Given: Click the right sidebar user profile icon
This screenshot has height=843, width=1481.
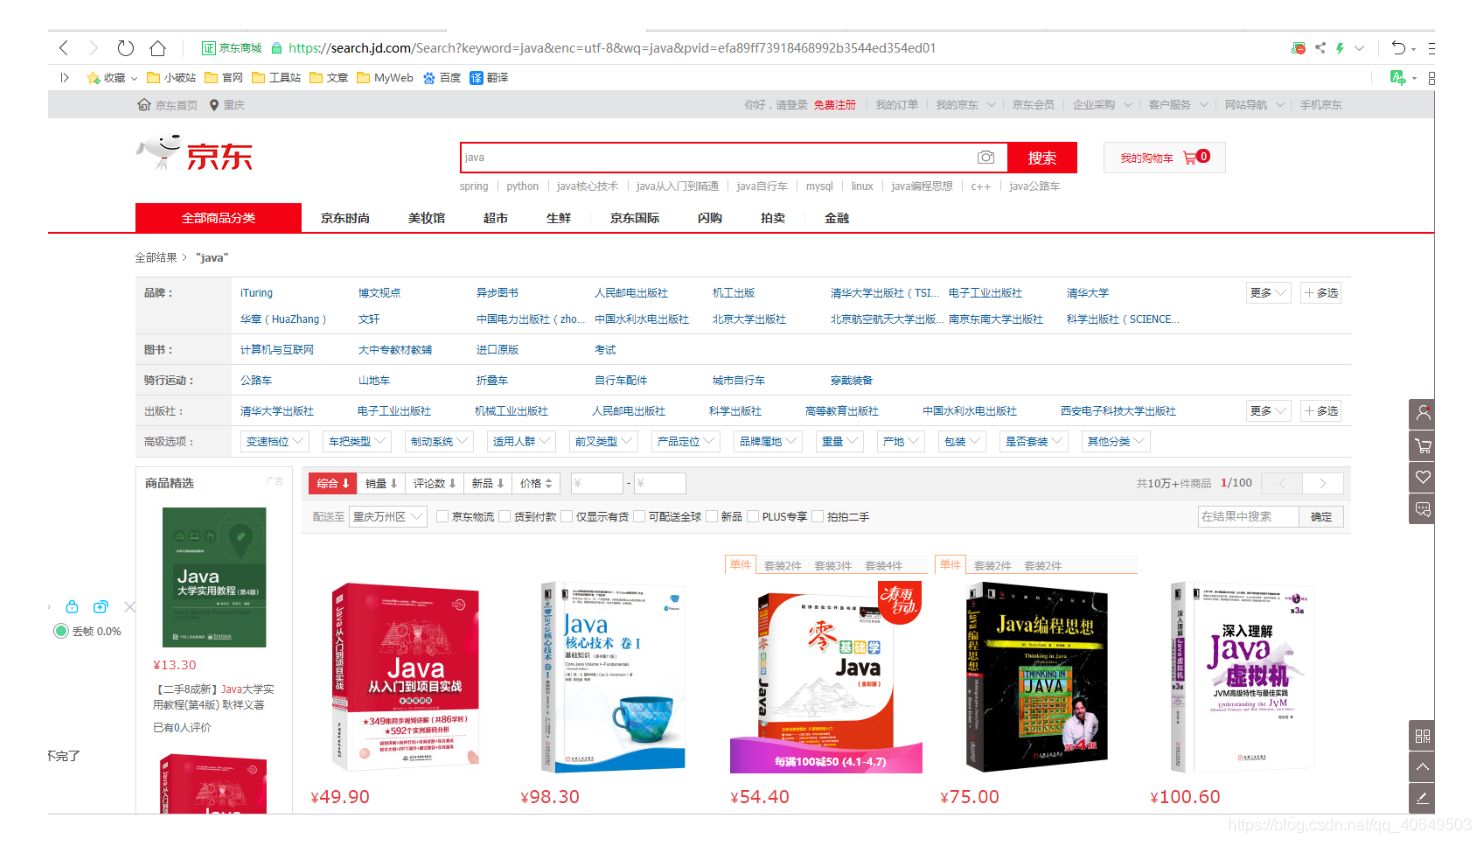Looking at the screenshot, I should (x=1422, y=413).
